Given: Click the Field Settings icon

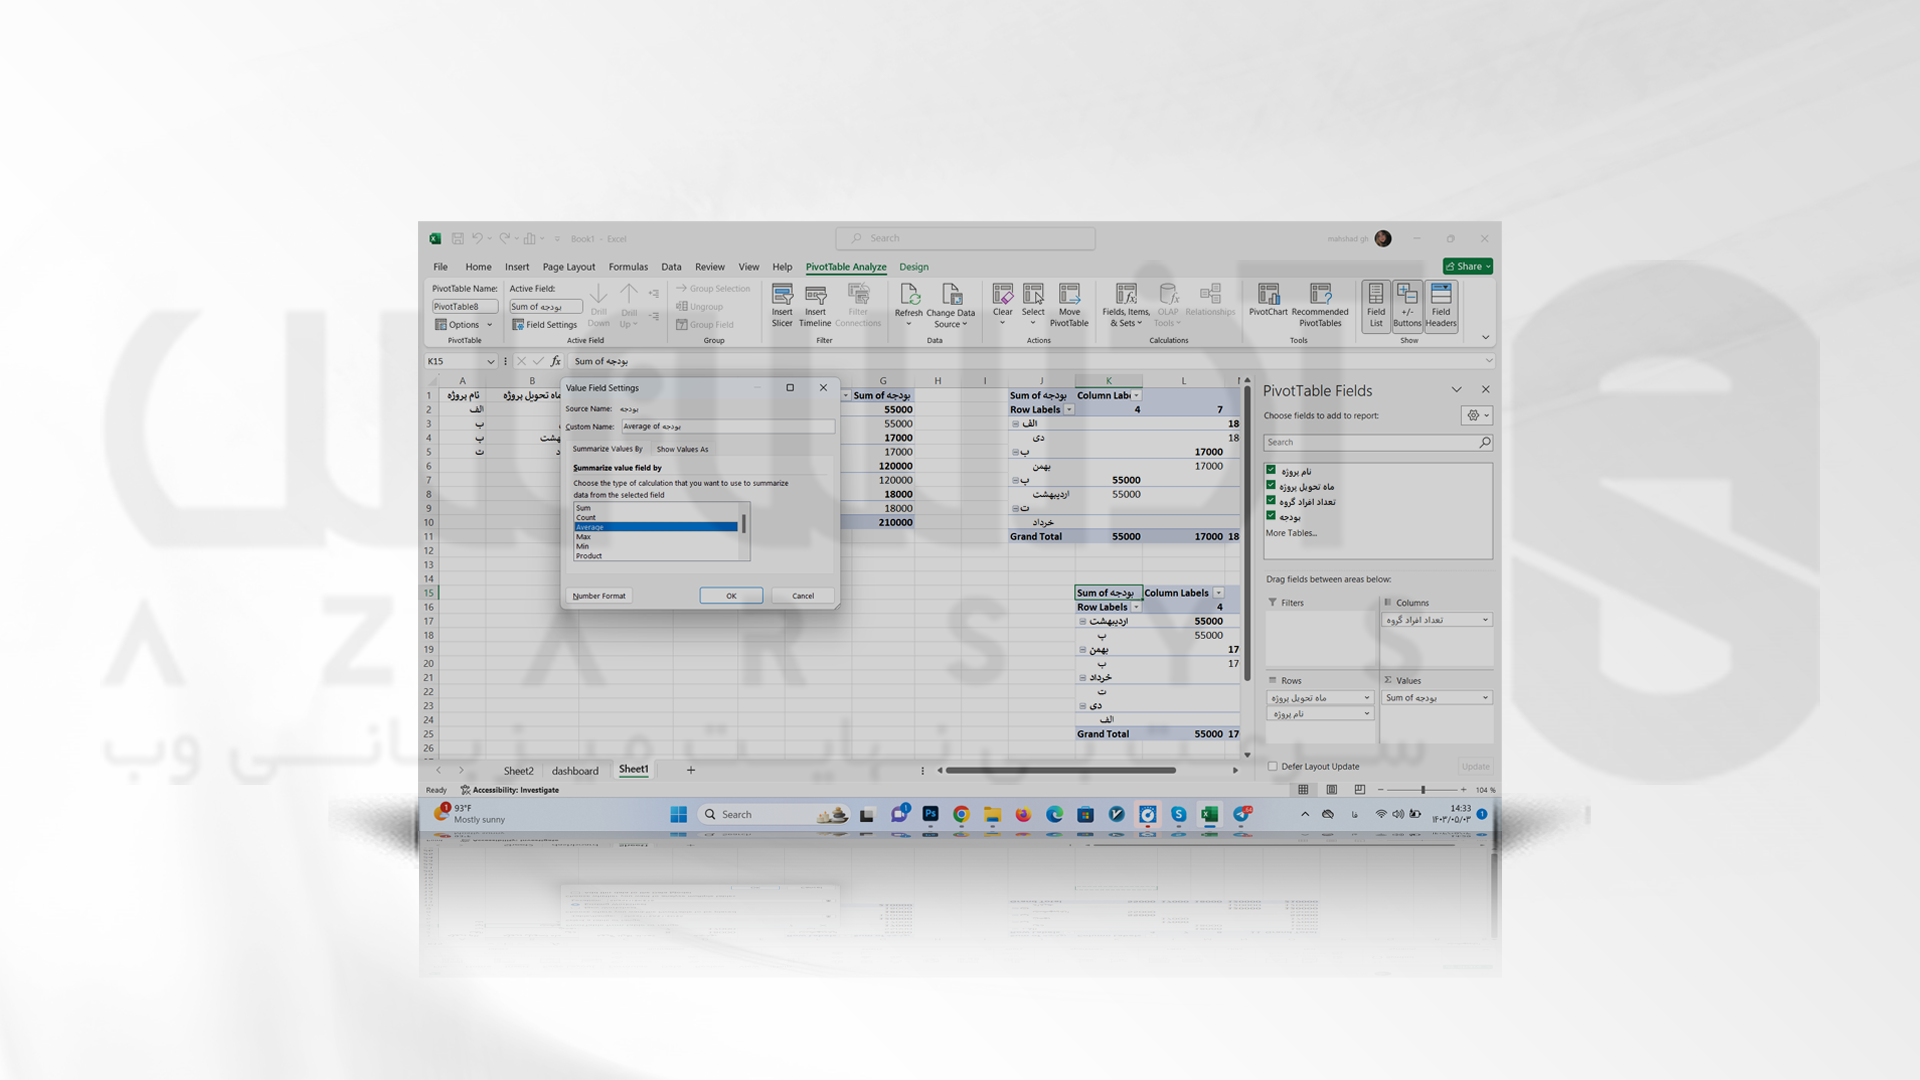Looking at the screenshot, I should (x=545, y=325).
